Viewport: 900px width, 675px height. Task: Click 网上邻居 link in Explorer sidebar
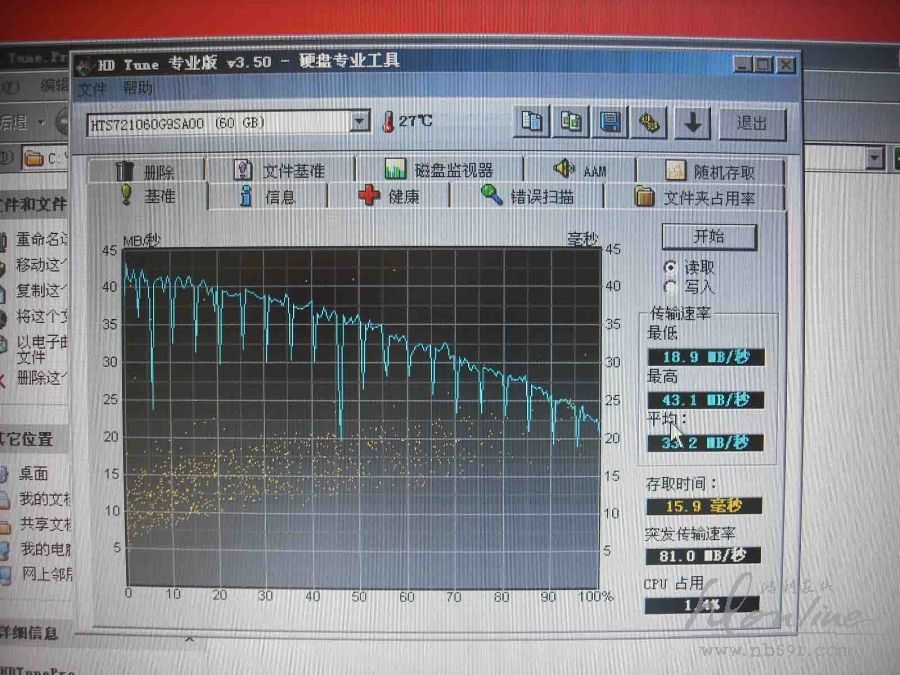pos(46,574)
